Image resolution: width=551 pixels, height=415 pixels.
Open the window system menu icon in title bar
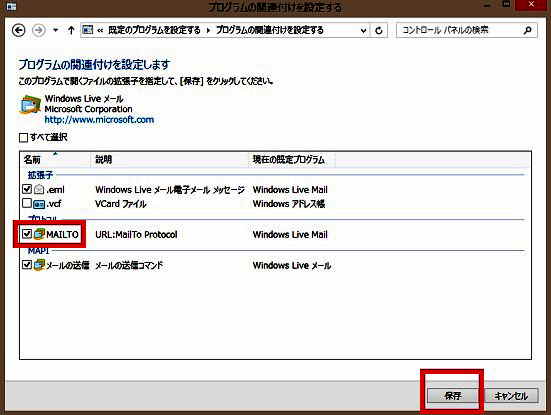pyautogui.click(x=11, y=6)
